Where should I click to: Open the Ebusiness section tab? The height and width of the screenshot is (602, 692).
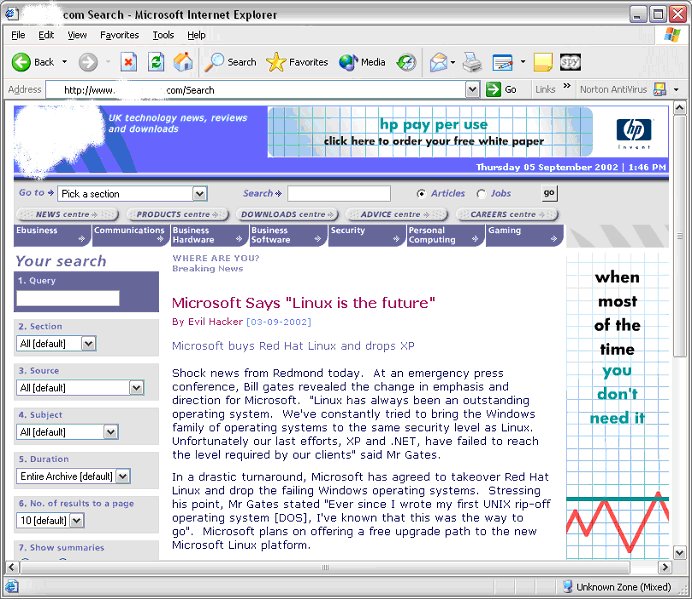point(52,235)
